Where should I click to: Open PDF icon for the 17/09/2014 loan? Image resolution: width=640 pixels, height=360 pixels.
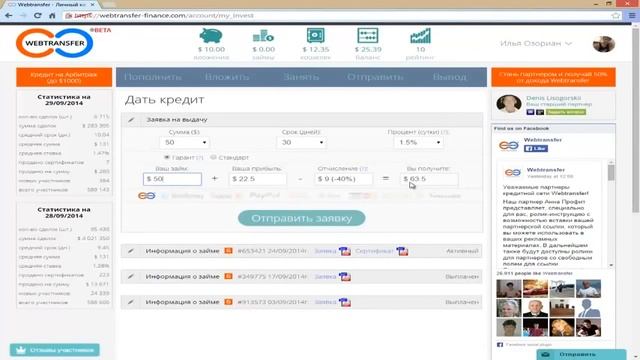[345, 277]
